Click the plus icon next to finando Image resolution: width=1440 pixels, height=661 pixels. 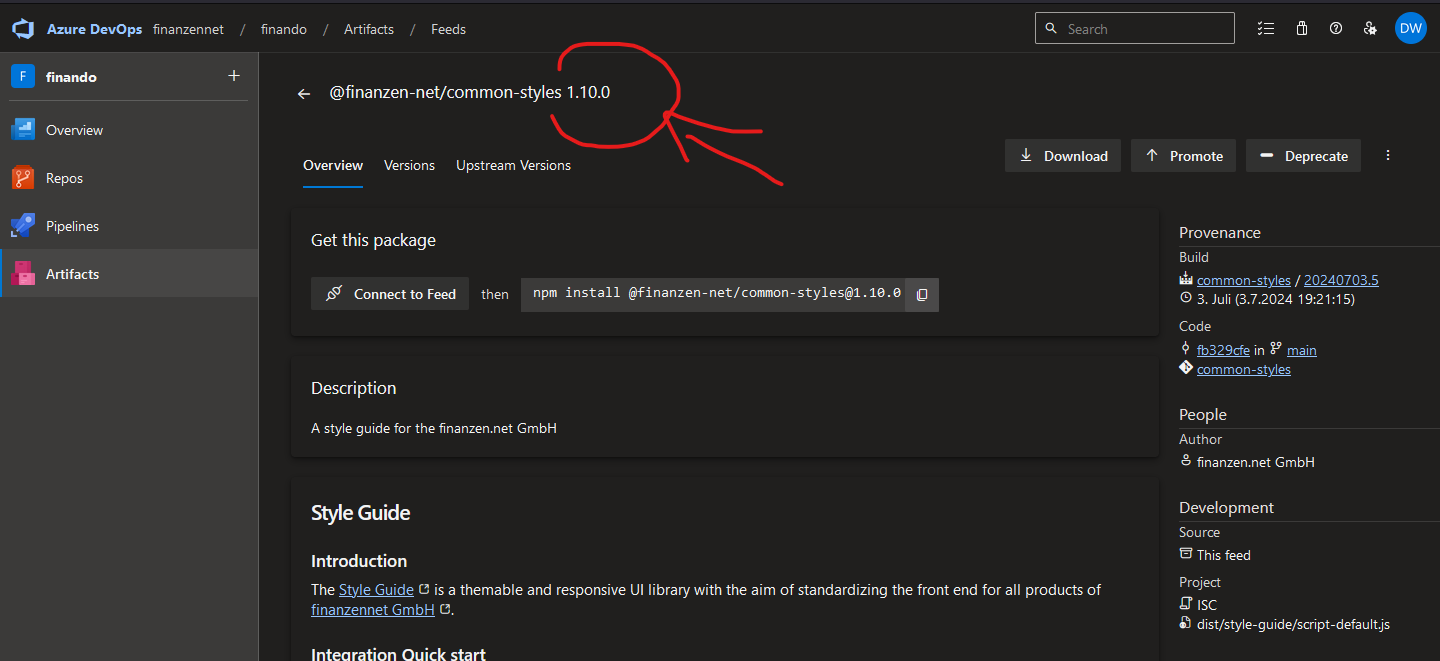coord(234,76)
